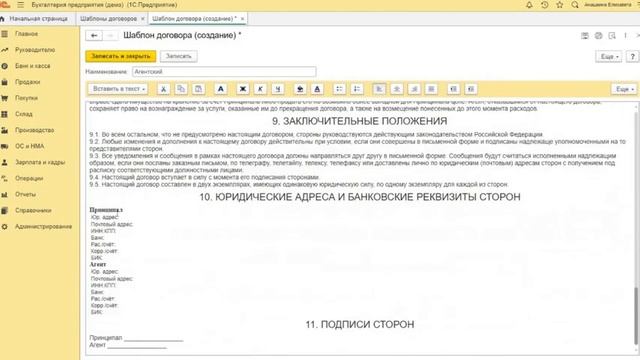Switch to 'Начальная страница' tab
The height and width of the screenshot is (360, 640).
pos(38,19)
